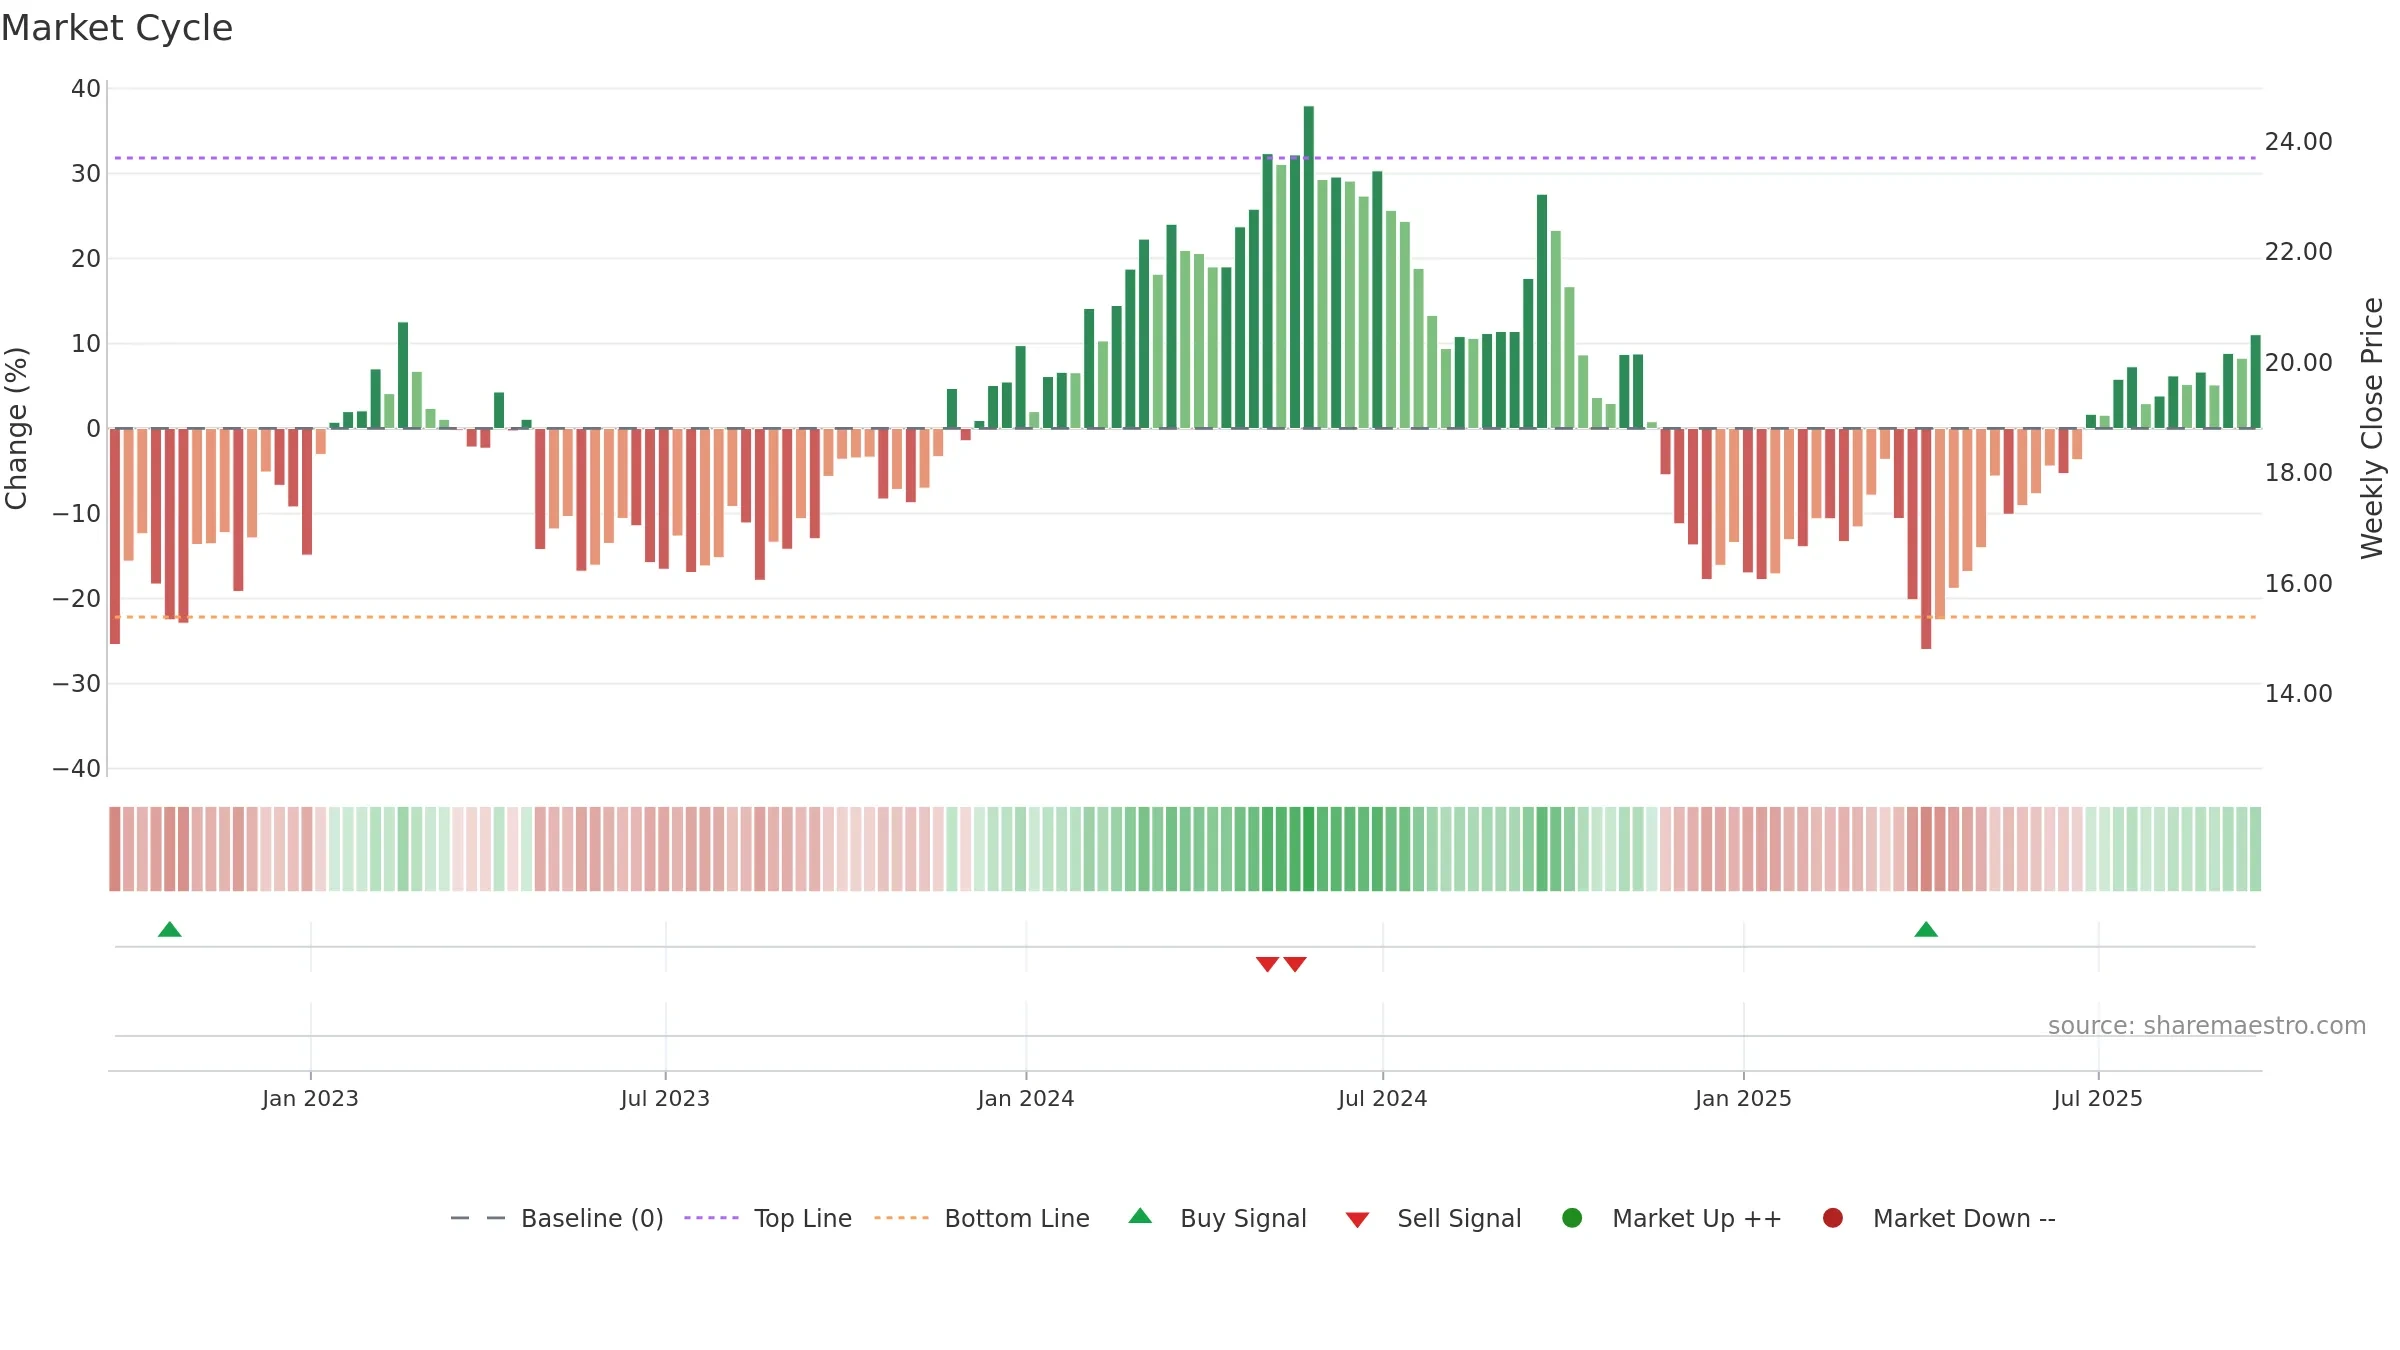The height and width of the screenshot is (1350, 2400).
Task: Click the Jan 2024 x-axis label
Action: coord(1026,1098)
